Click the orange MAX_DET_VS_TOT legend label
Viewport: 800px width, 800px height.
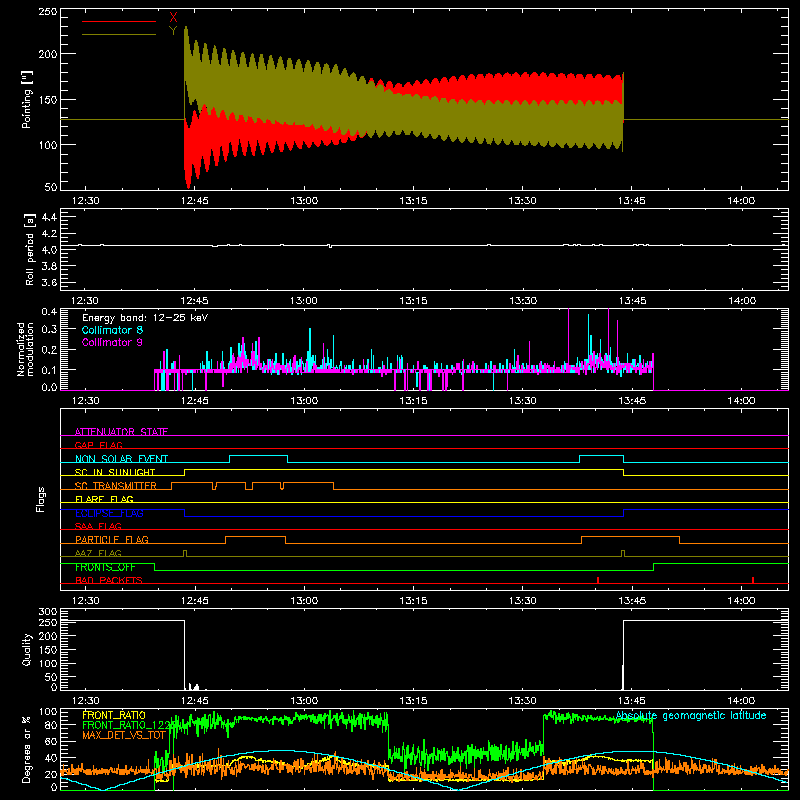coord(124,735)
